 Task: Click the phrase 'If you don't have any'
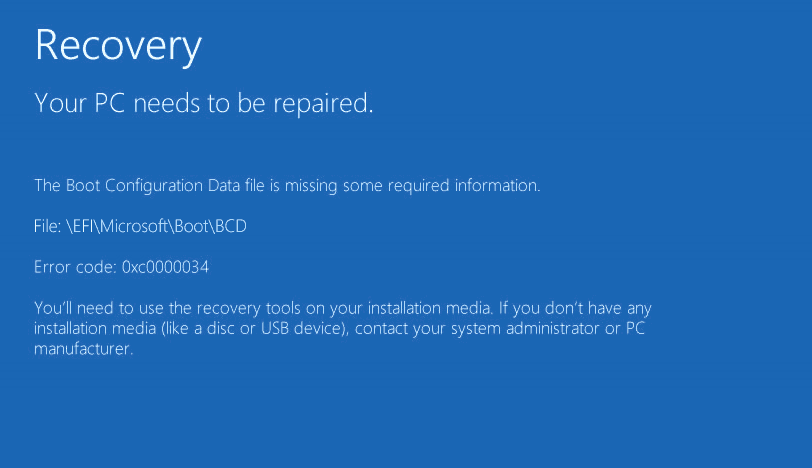575,309
